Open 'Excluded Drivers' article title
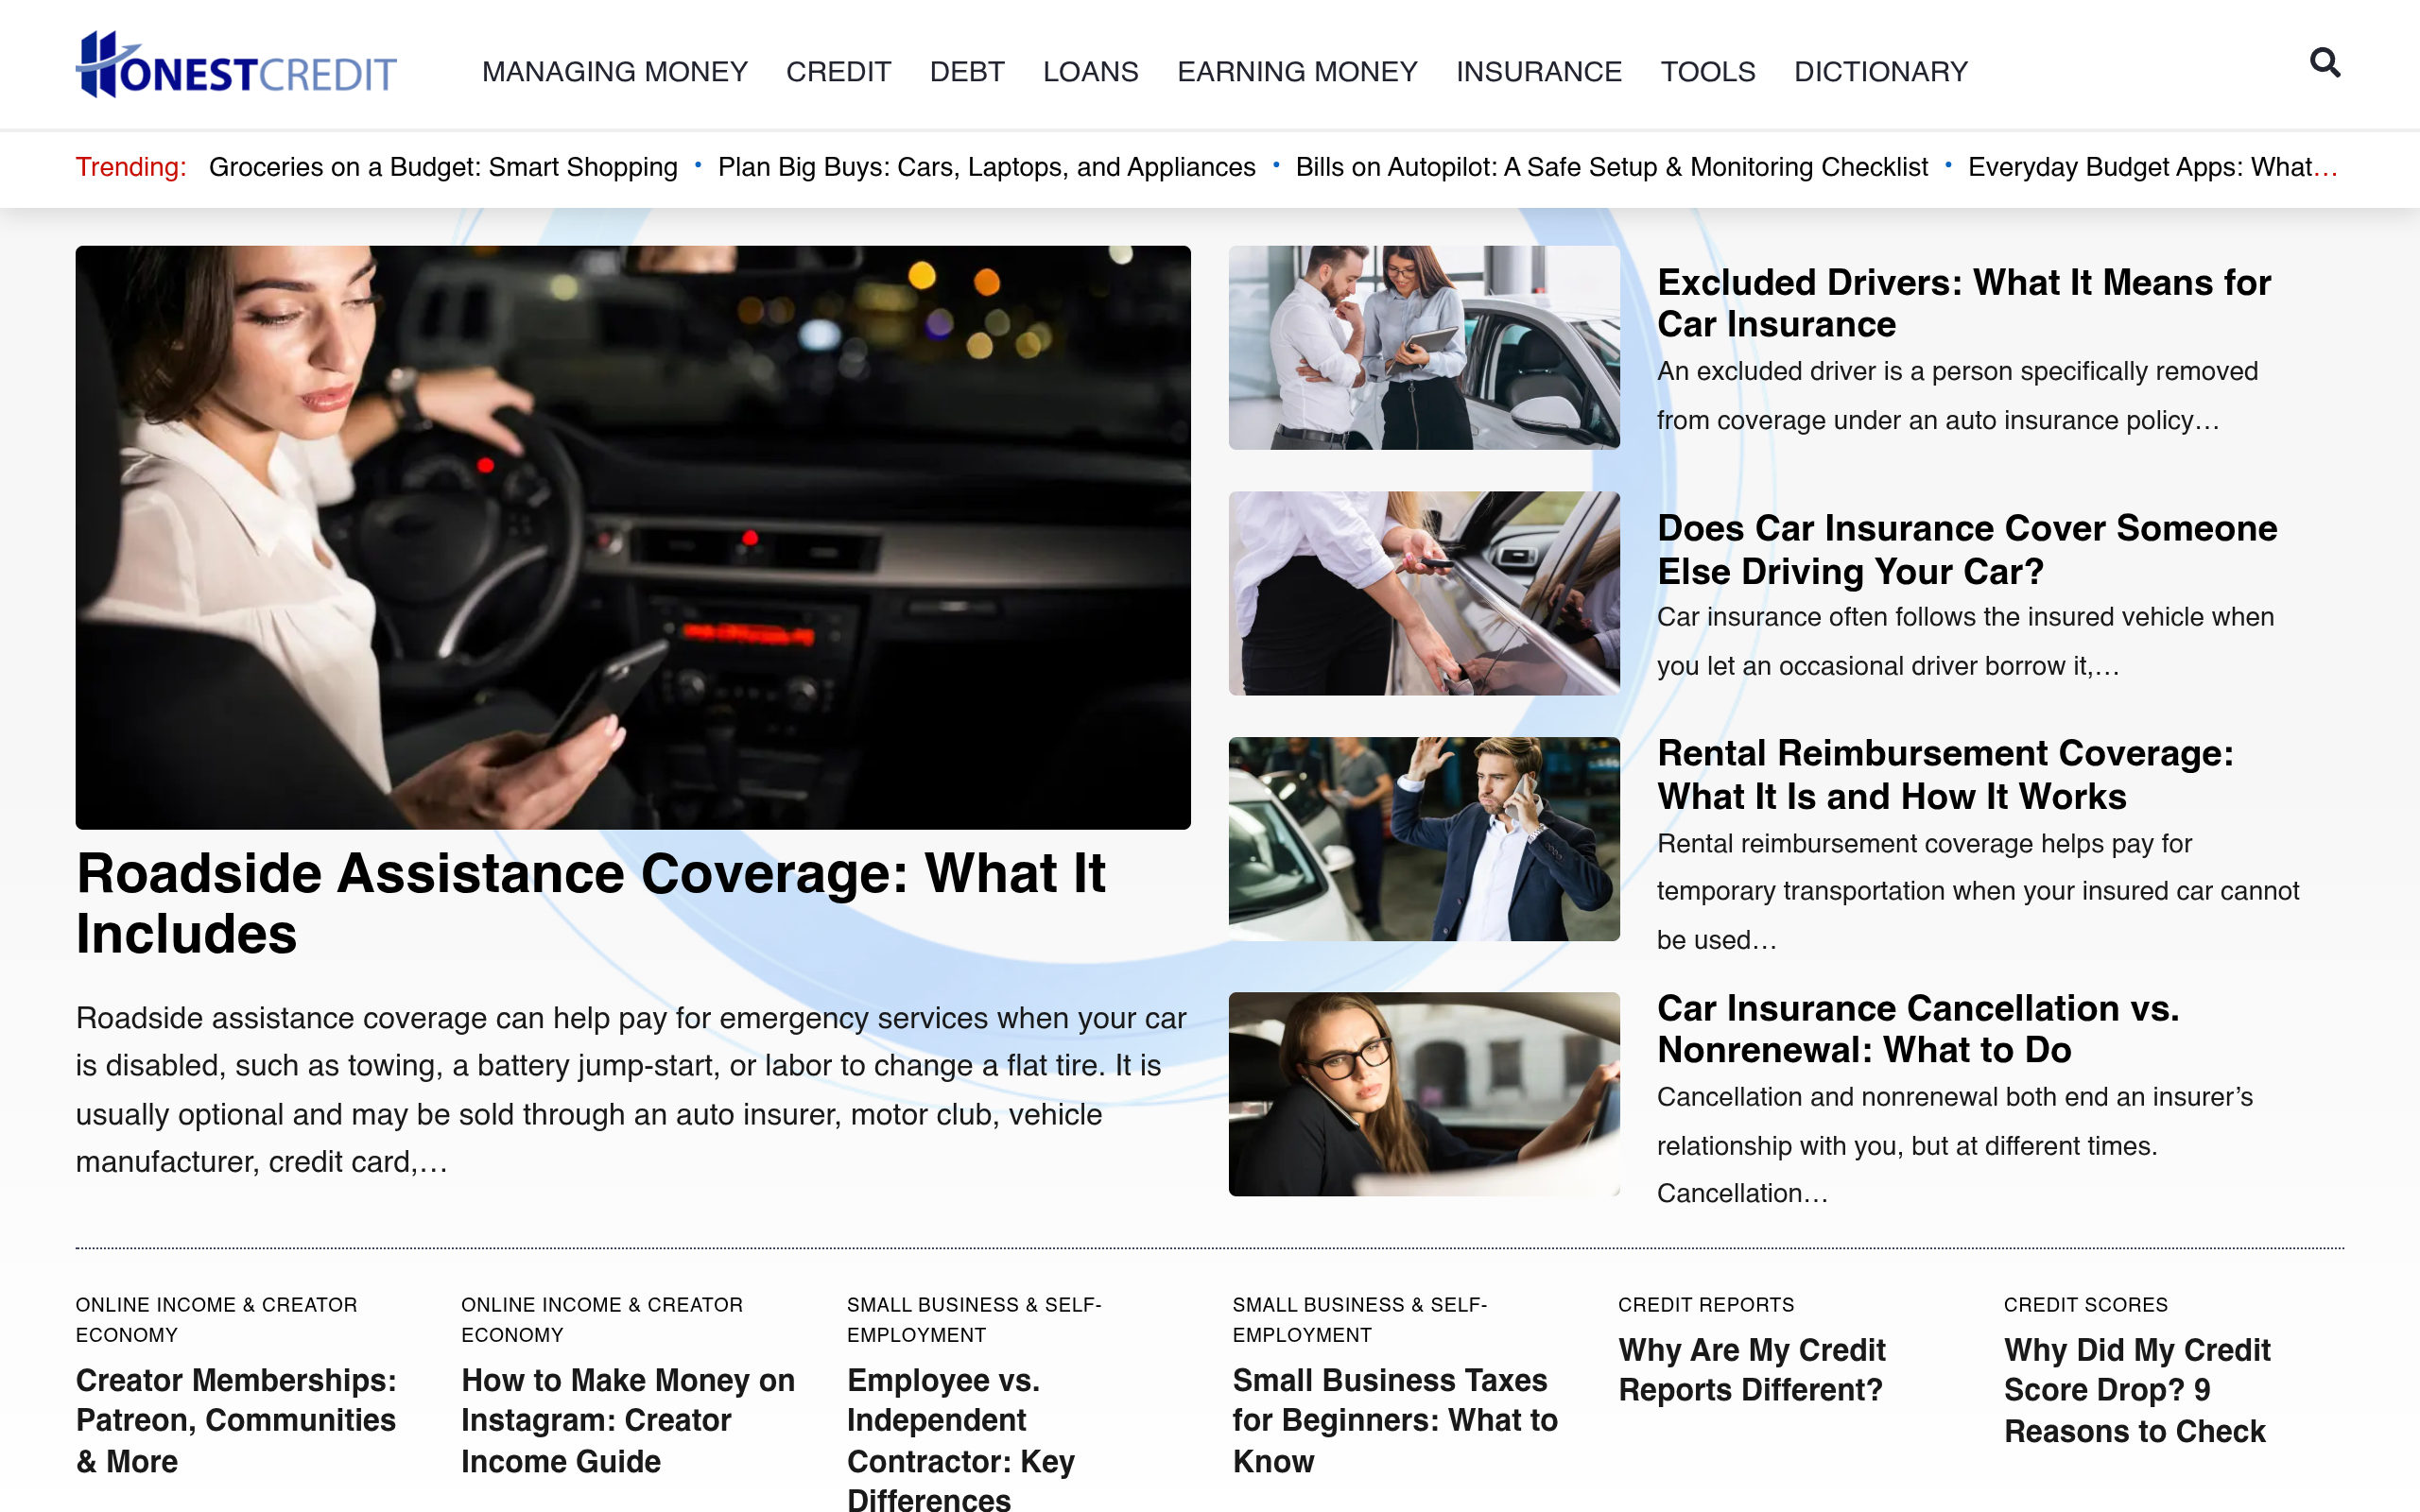Image resolution: width=2420 pixels, height=1512 pixels. [x=1963, y=303]
